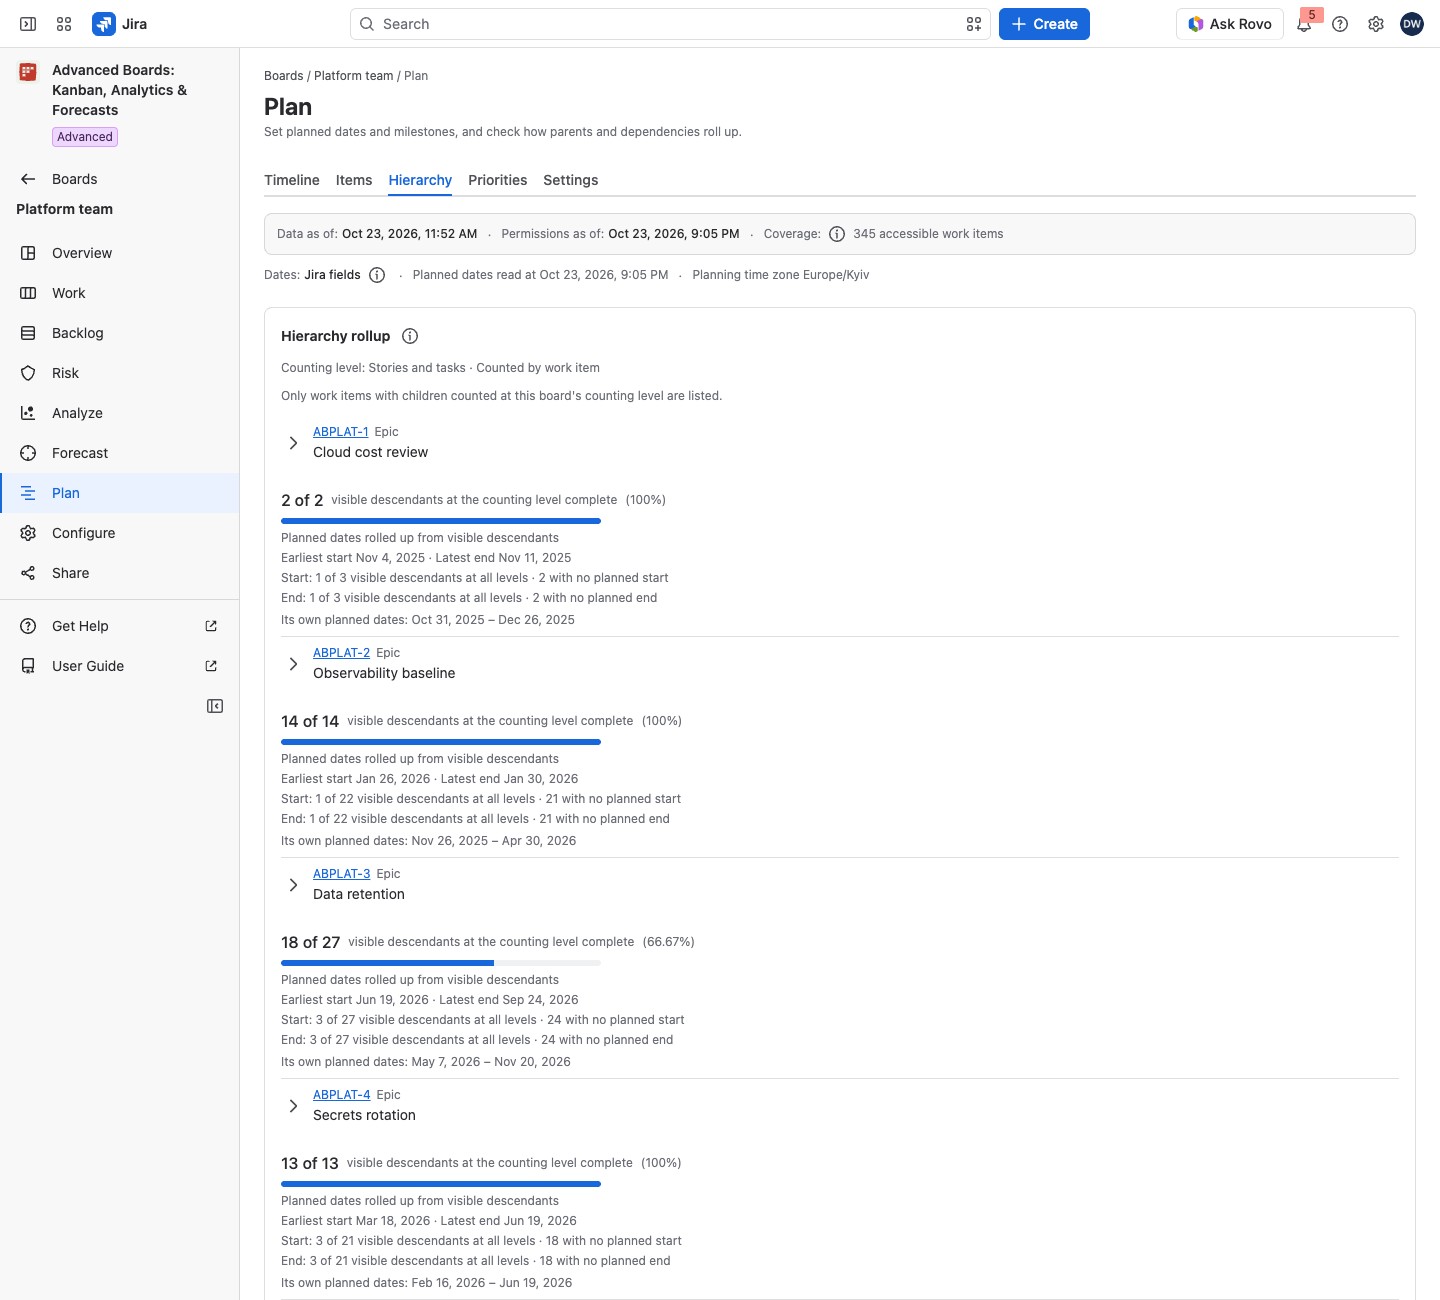Open the ABPLAT-3 issue link
The height and width of the screenshot is (1300, 1440).
pyautogui.click(x=341, y=874)
